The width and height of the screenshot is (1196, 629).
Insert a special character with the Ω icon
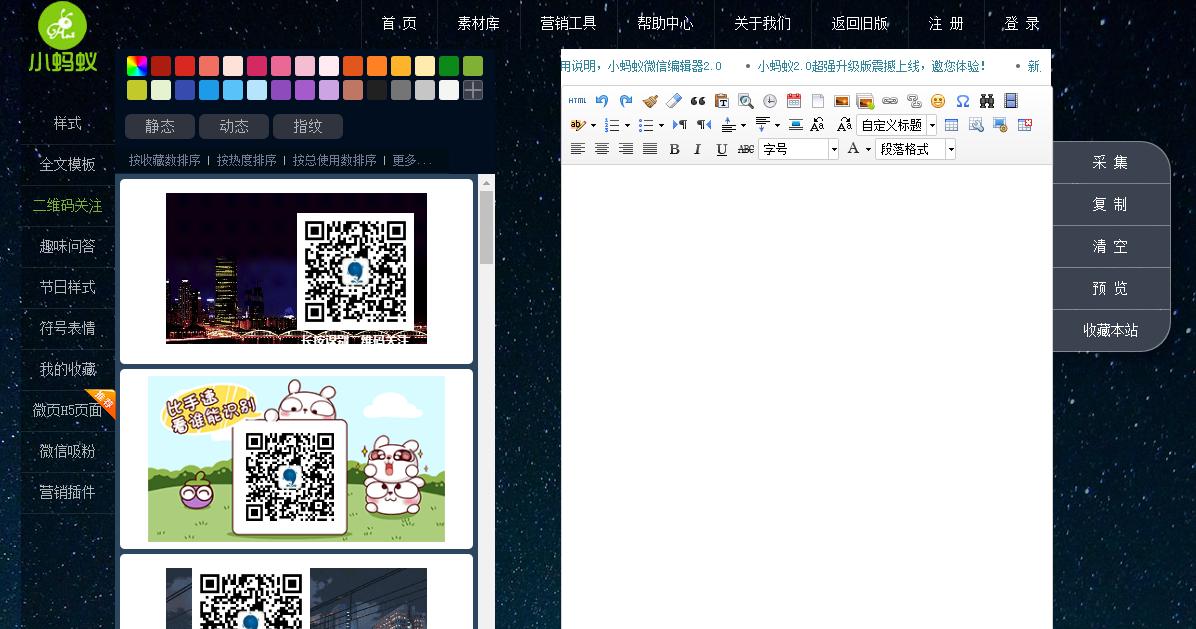pos(962,100)
